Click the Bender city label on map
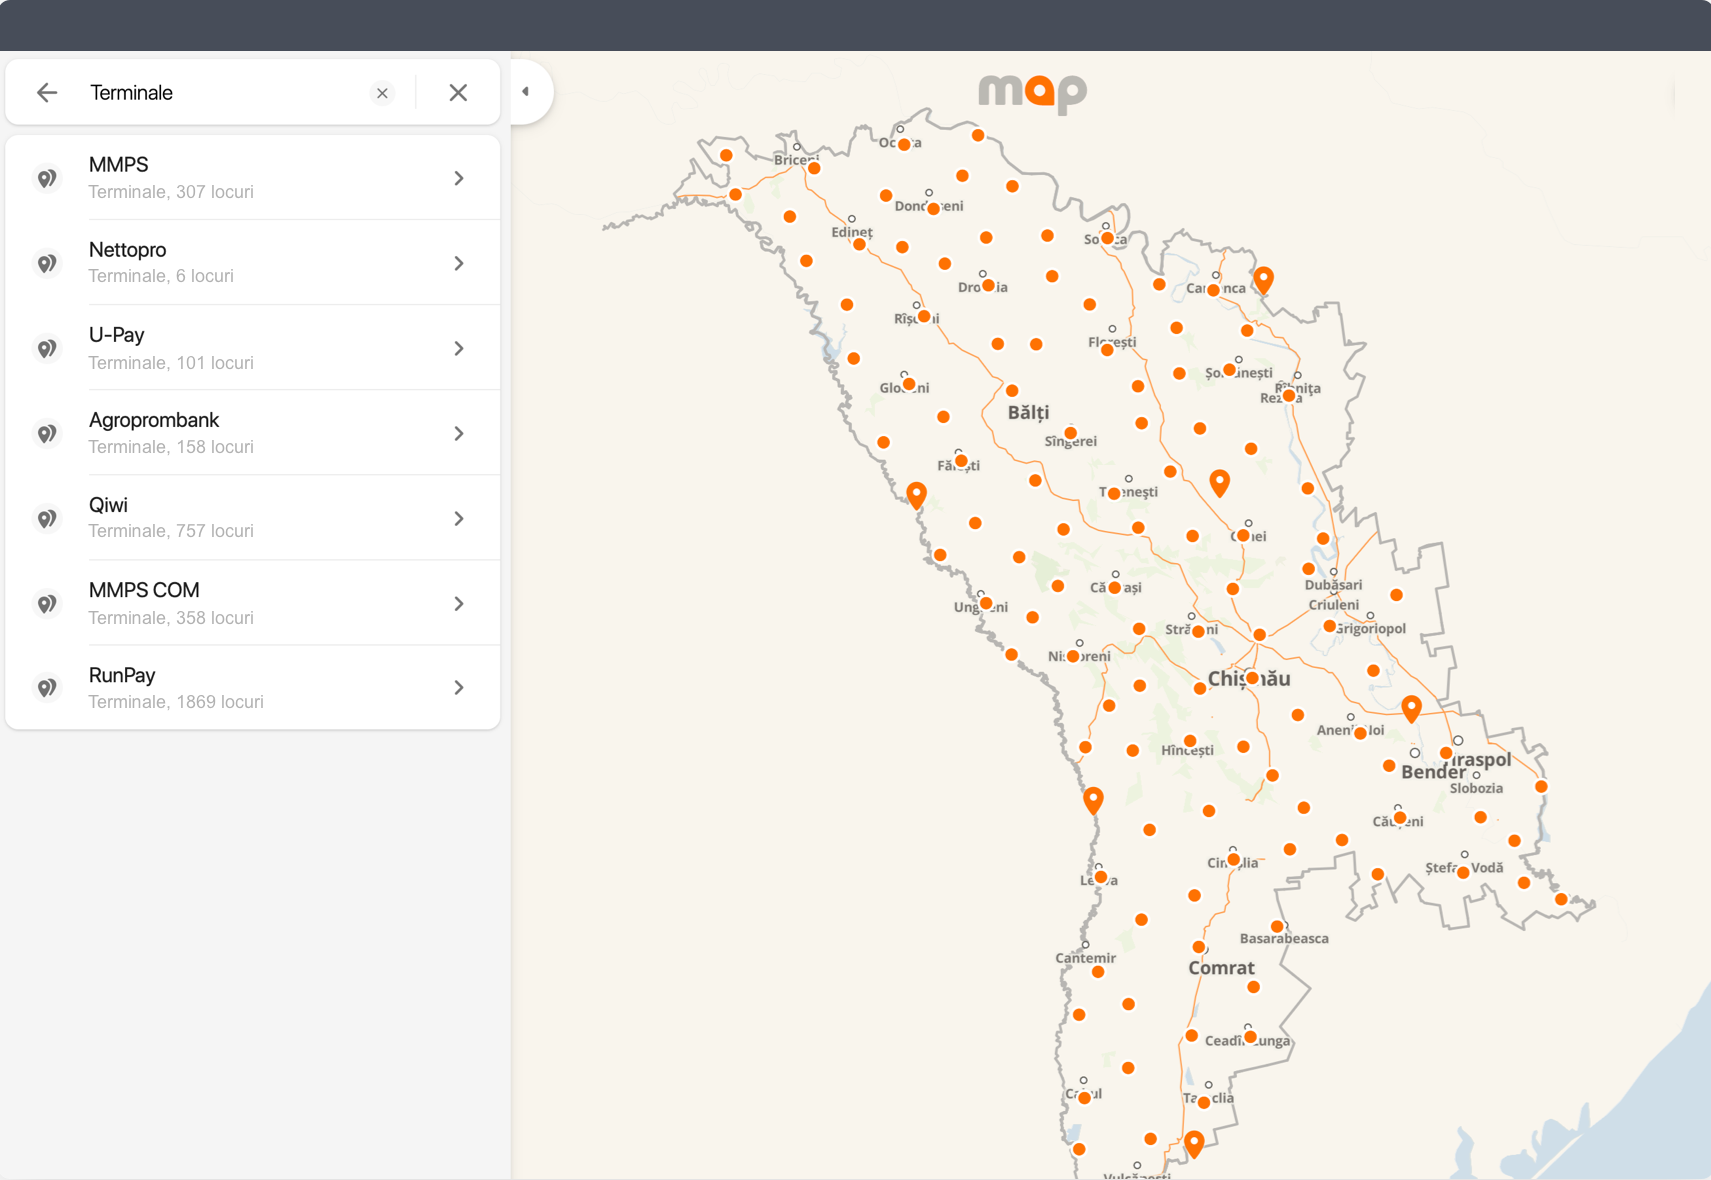 pos(1433,772)
